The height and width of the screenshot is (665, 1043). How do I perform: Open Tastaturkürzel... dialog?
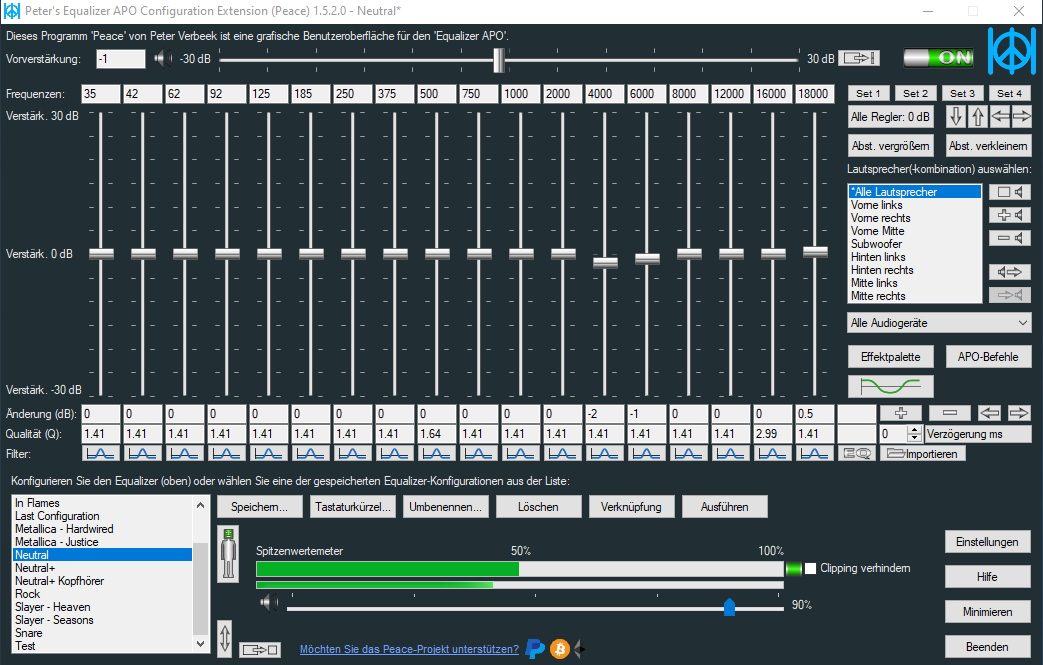tap(353, 507)
